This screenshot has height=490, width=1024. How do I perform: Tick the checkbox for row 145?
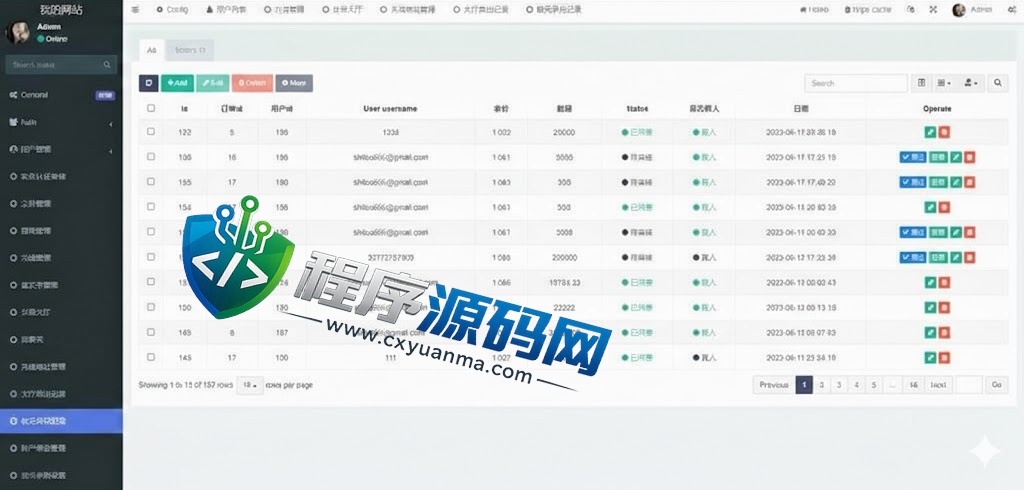click(151, 357)
